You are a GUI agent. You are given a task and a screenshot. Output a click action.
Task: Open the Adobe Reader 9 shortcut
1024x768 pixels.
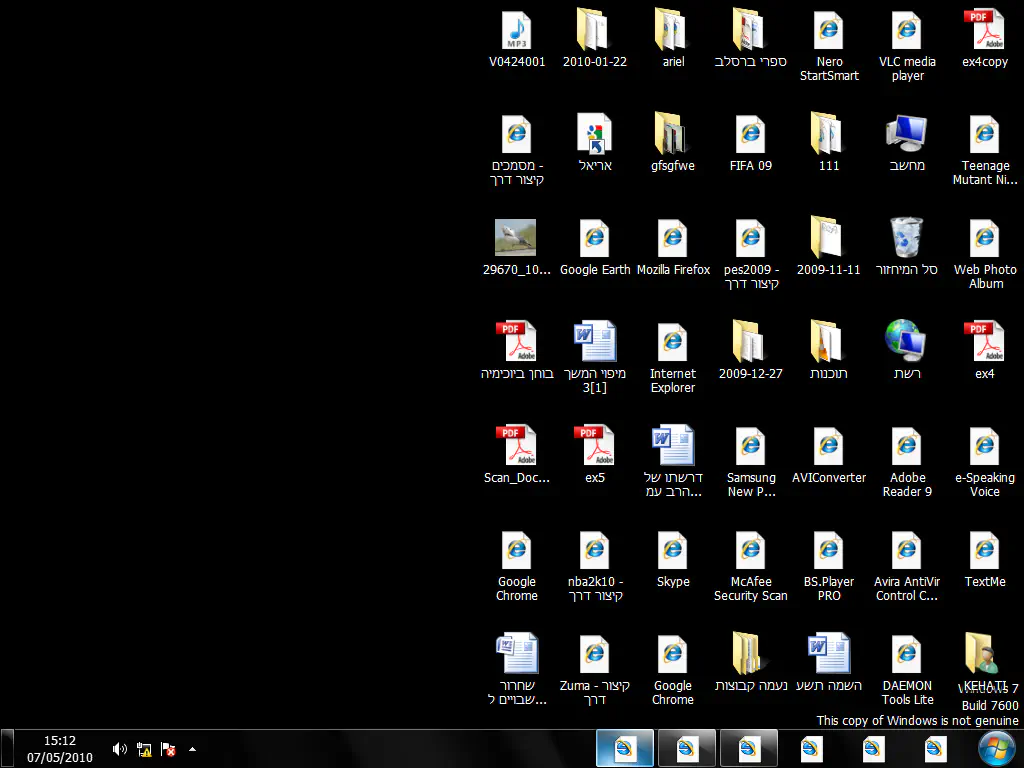tap(907, 447)
